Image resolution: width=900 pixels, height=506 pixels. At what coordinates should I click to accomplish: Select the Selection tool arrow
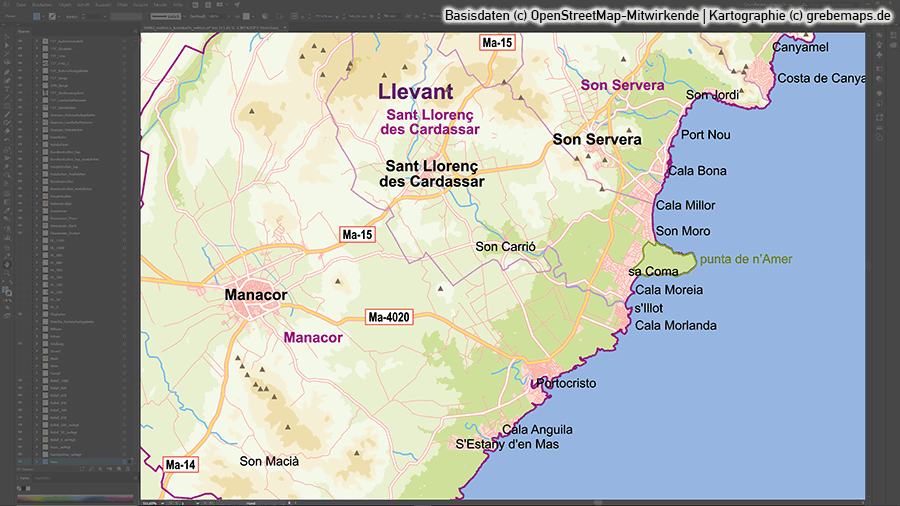pos(7,37)
